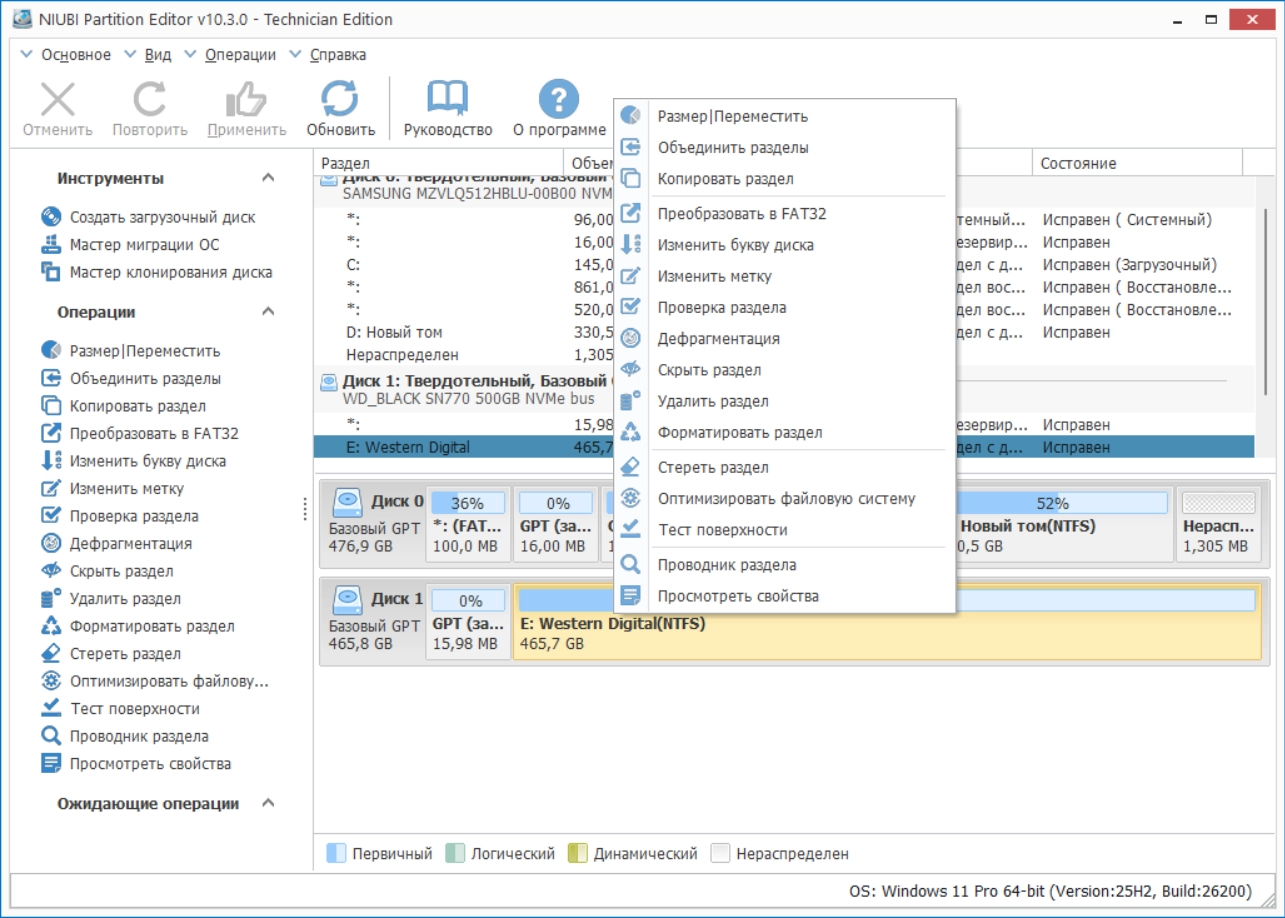The image size is (1285, 918).
Task: Click the Нерасп… 1,305 MB unallocated block
Action: (x=1219, y=524)
